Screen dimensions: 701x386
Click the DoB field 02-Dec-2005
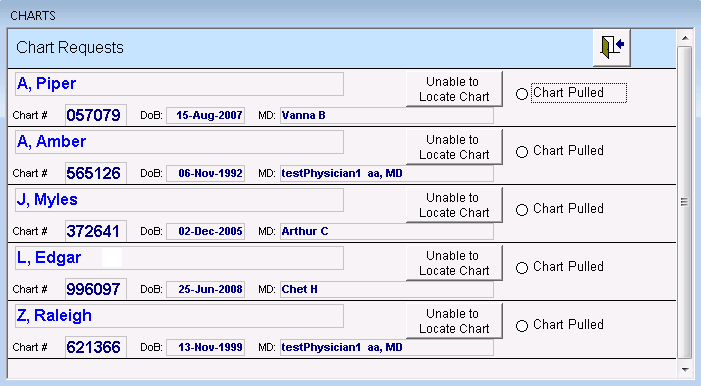click(206, 231)
